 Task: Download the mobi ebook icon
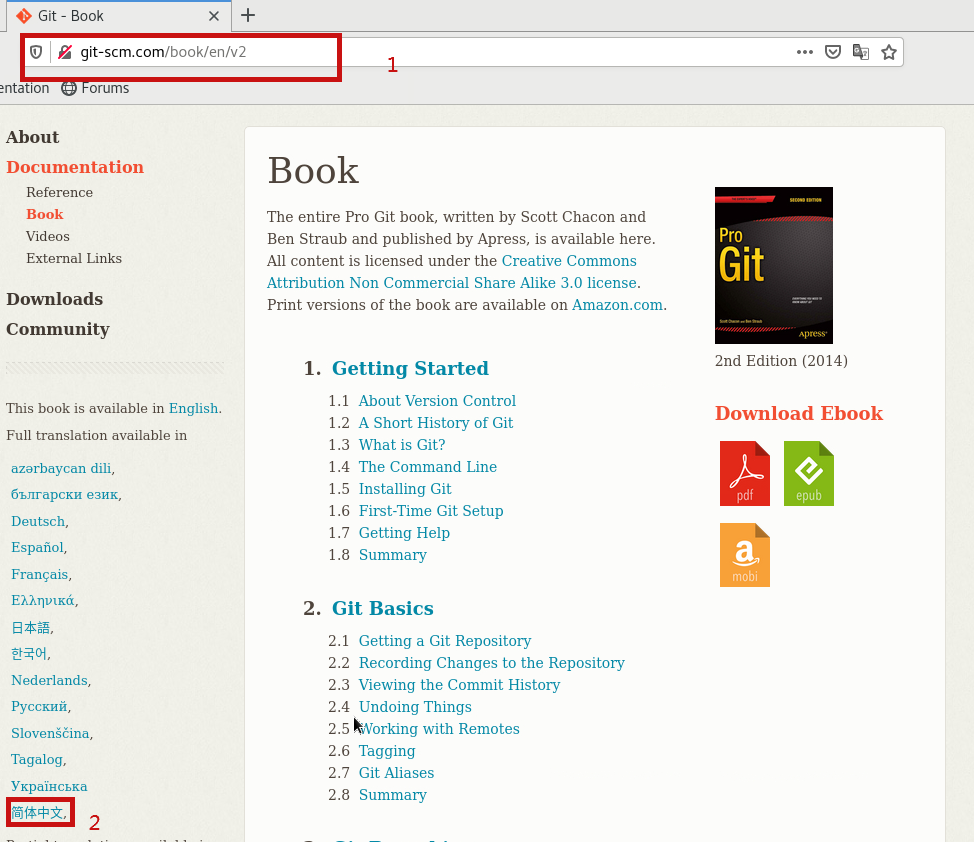click(x=745, y=555)
